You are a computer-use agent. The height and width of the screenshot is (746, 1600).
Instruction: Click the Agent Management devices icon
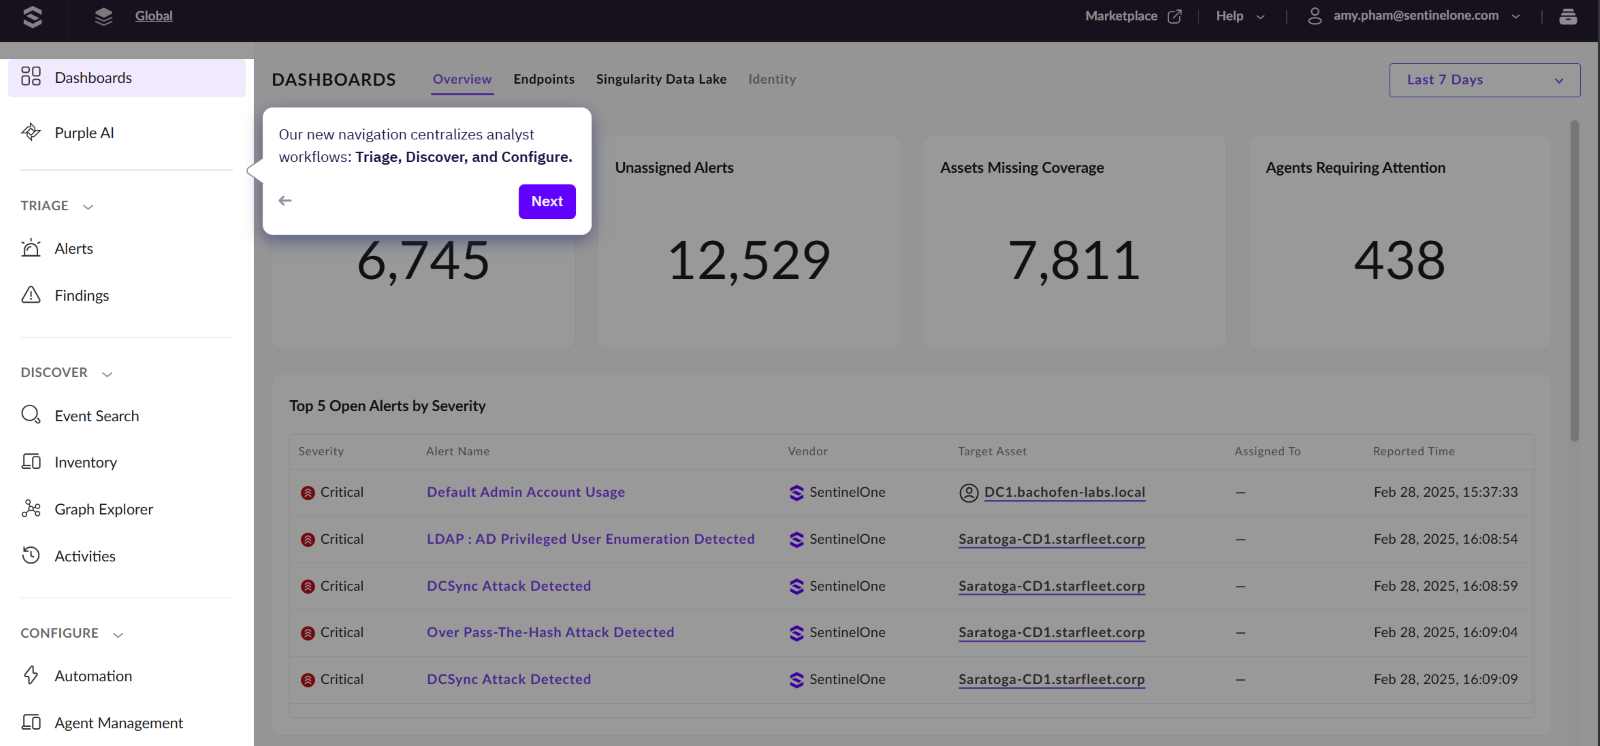coord(31,722)
